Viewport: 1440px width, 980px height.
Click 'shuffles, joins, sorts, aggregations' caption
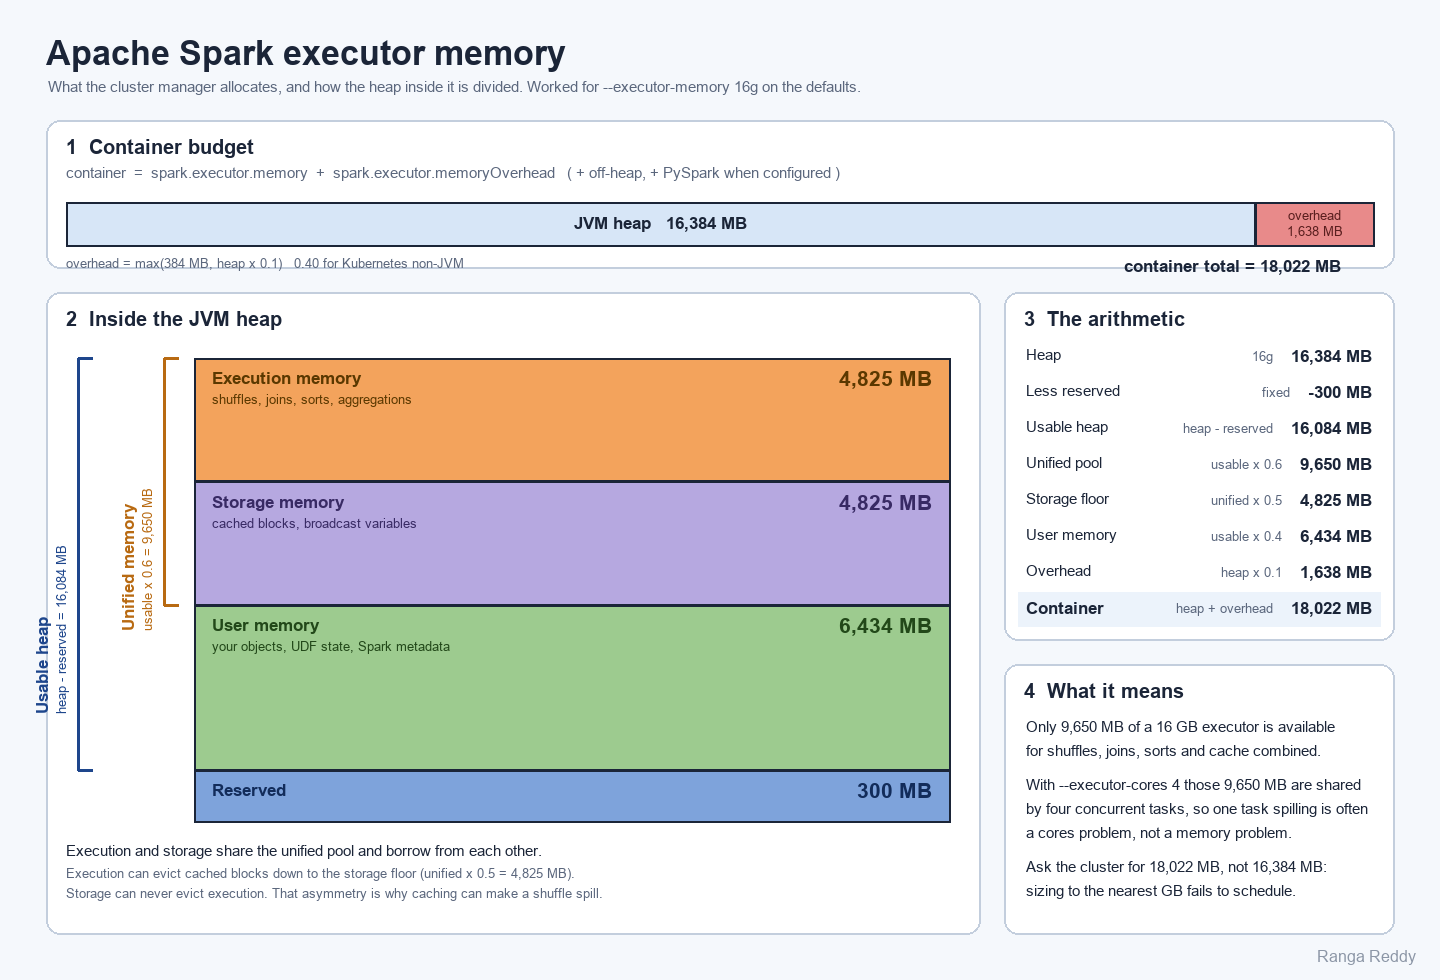[x=311, y=400]
